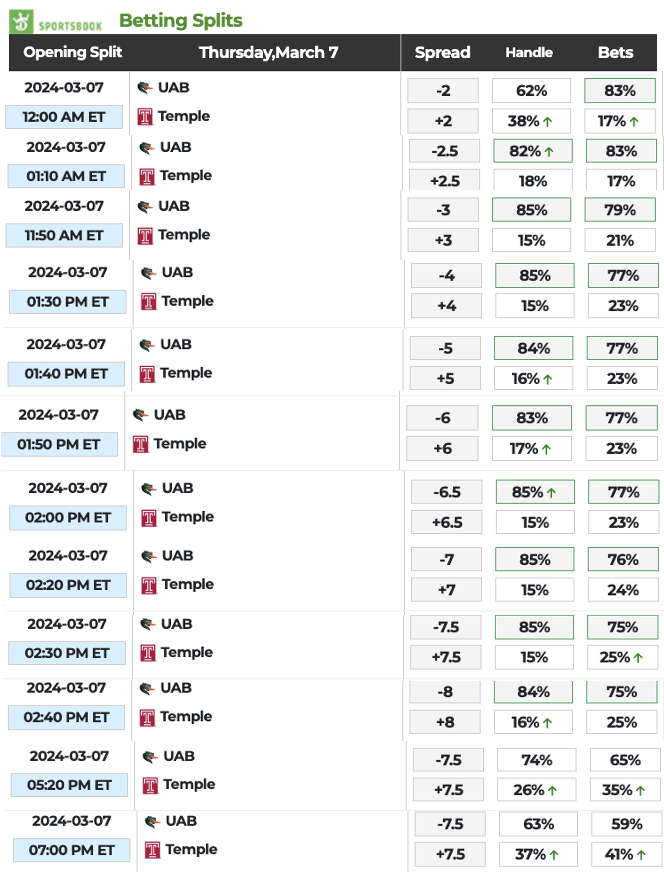Viewport: 664px width, 878px height.
Task: Select the Bets column header
Action: [615, 53]
